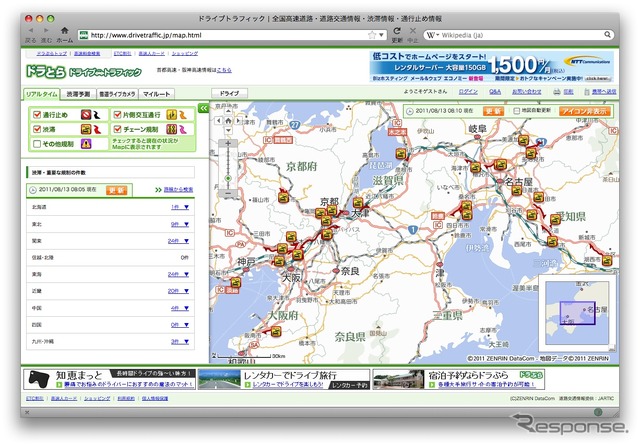Click the printer icon next to 印刷
Screen dimensions: 640x446
tap(557, 92)
